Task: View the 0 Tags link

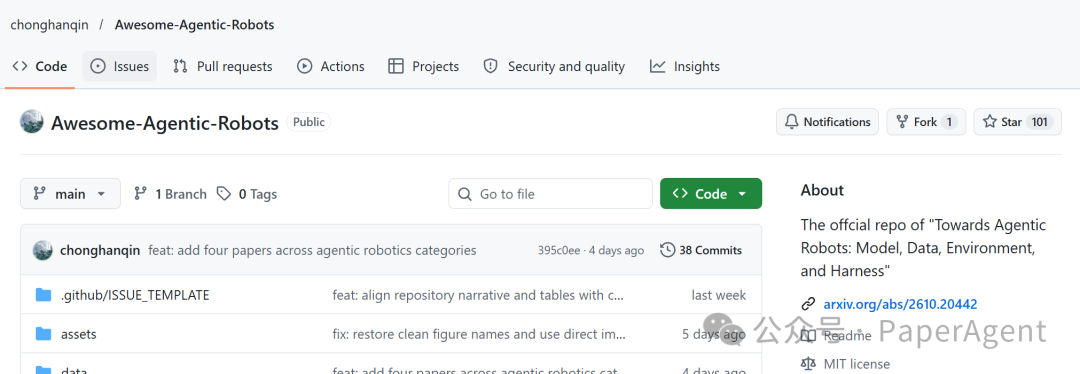Action: pyautogui.click(x=247, y=194)
